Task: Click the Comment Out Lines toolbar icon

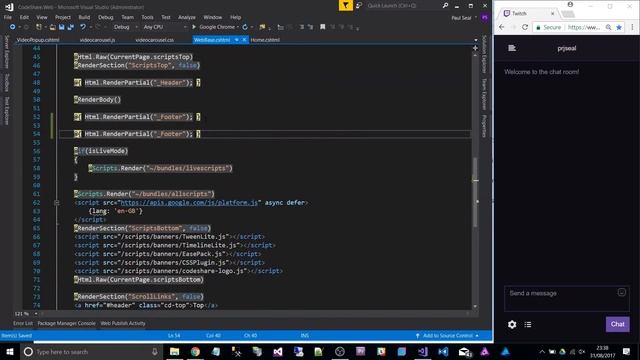Action: tap(302, 27)
